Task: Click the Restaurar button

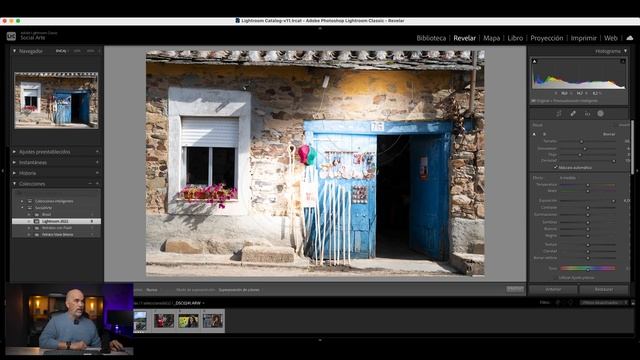Action: [604, 289]
